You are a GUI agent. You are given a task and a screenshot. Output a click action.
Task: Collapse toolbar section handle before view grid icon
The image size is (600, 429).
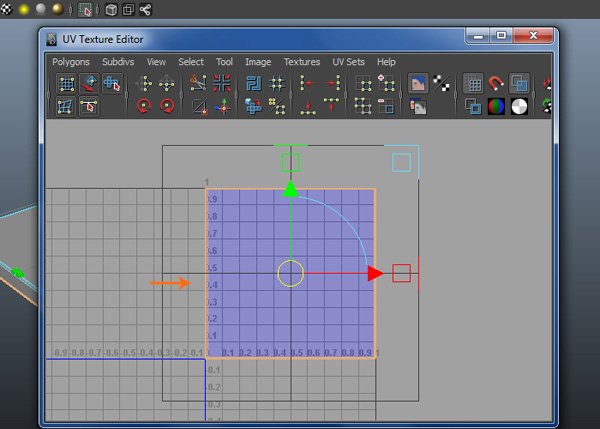[x=455, y=95]
